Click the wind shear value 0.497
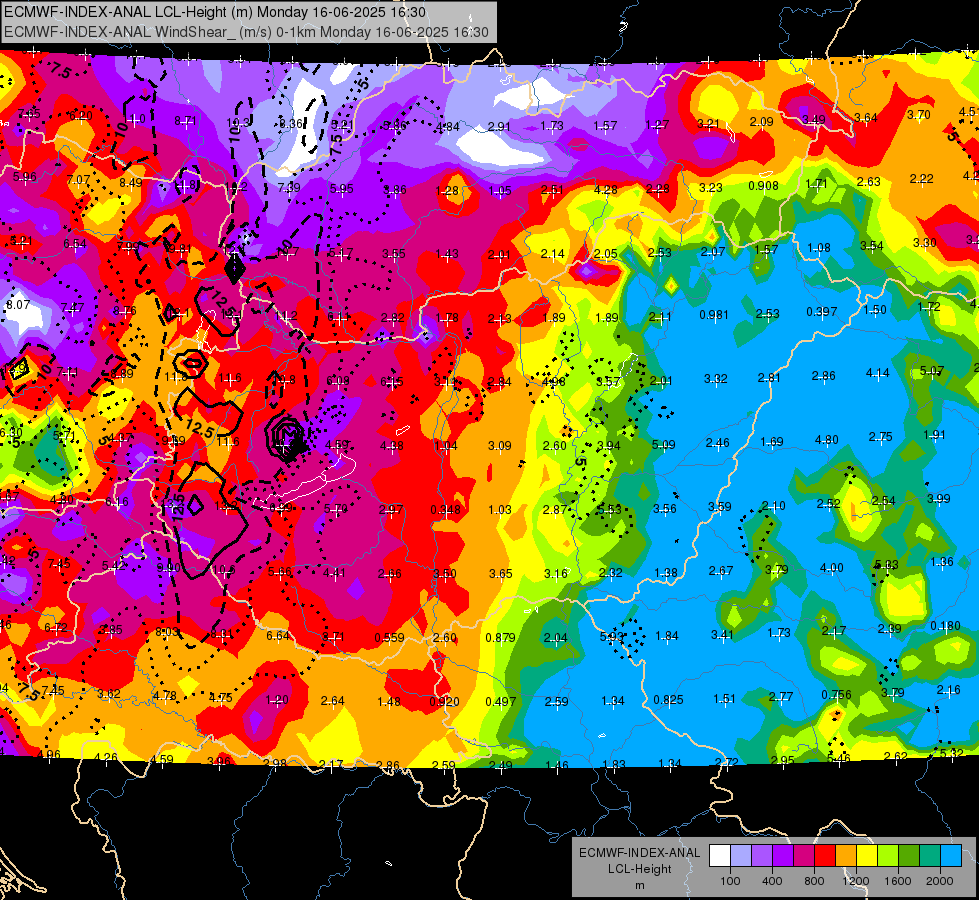This screenshot has width=979, height=900. coord(501,702)
